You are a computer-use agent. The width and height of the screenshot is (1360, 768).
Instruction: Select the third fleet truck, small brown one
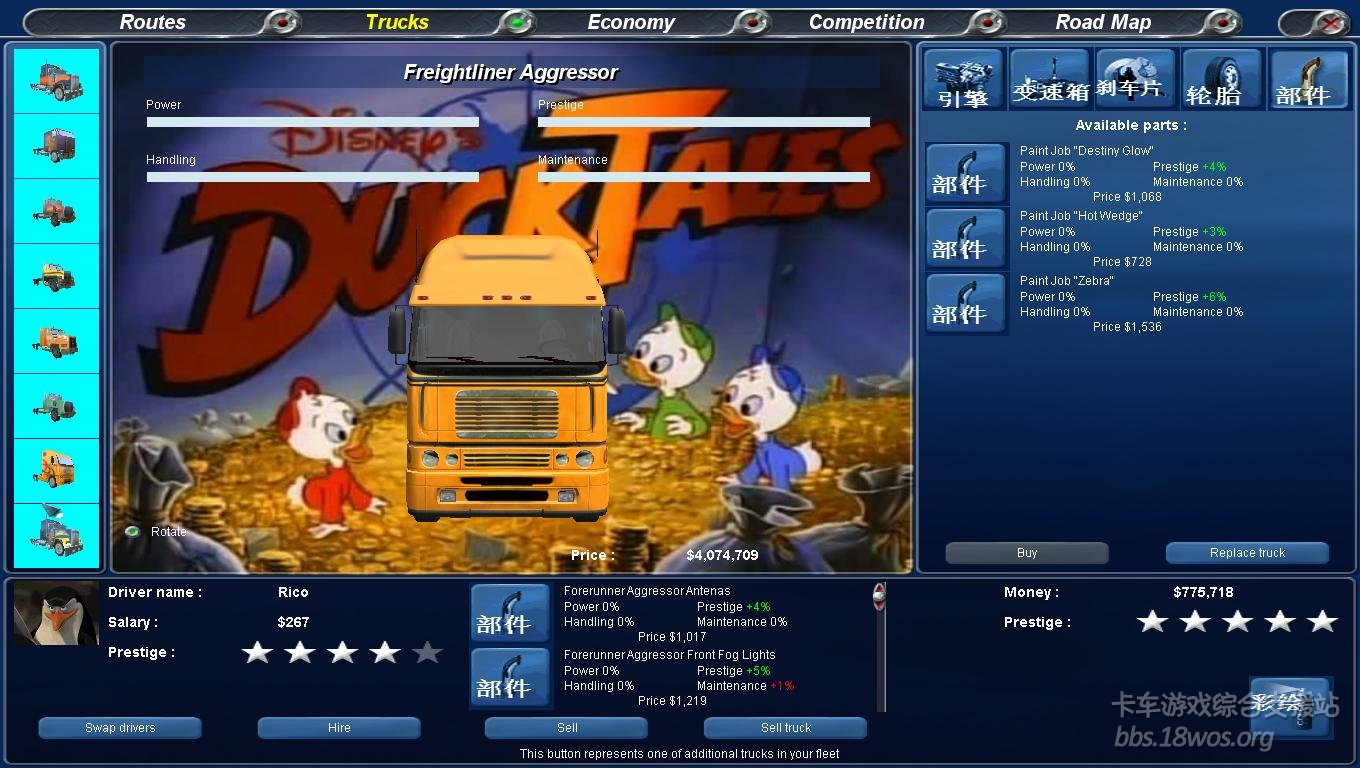(x=56, y=211)
